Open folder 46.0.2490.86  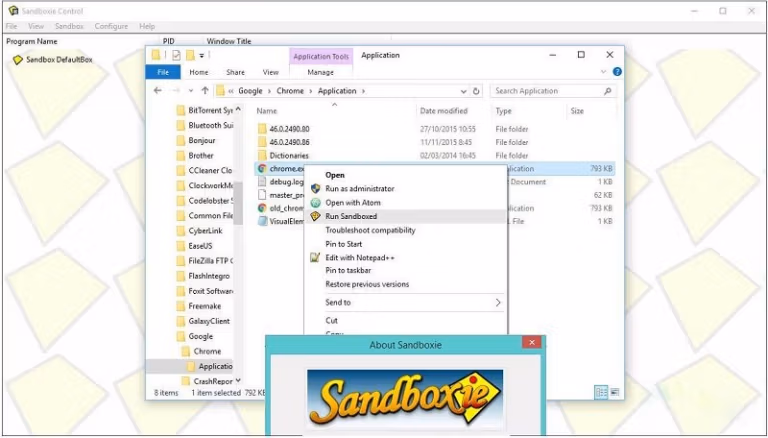tap(289, 143)
